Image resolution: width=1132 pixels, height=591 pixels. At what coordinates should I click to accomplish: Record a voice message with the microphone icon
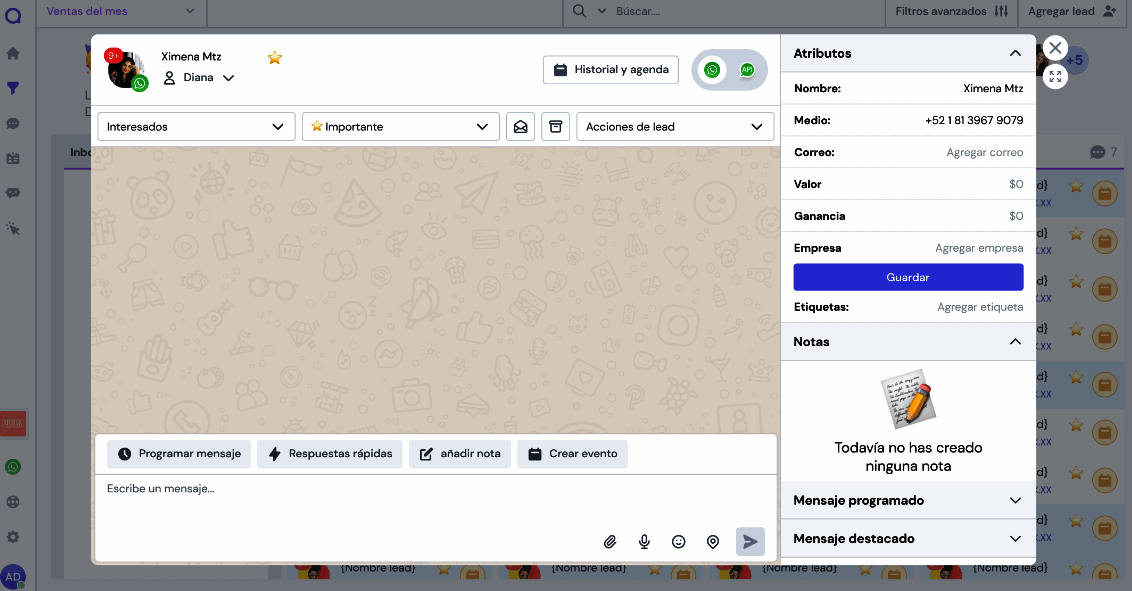point(645,541)
